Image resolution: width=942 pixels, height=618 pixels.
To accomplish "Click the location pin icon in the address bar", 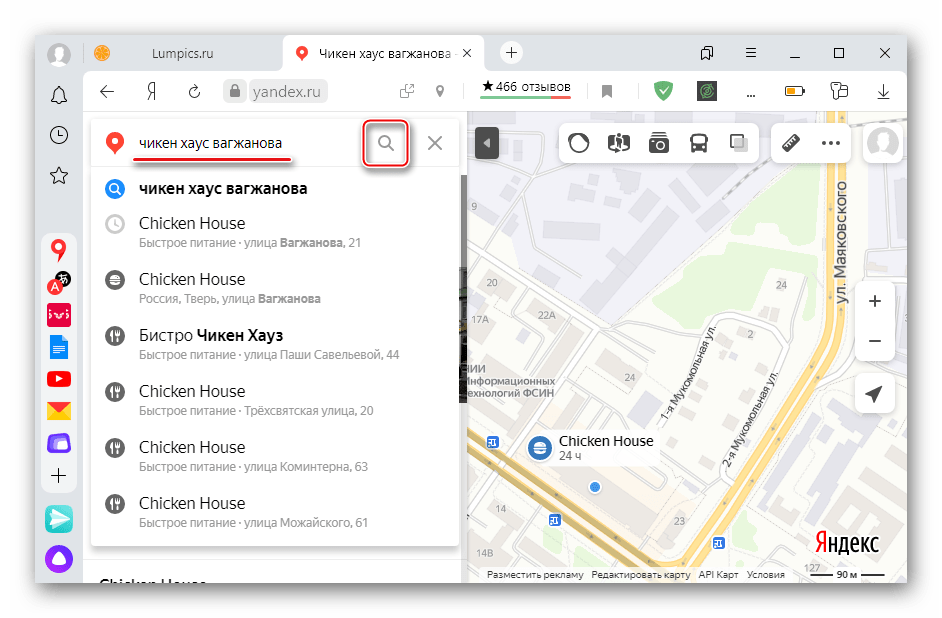I will coord(440,91).
